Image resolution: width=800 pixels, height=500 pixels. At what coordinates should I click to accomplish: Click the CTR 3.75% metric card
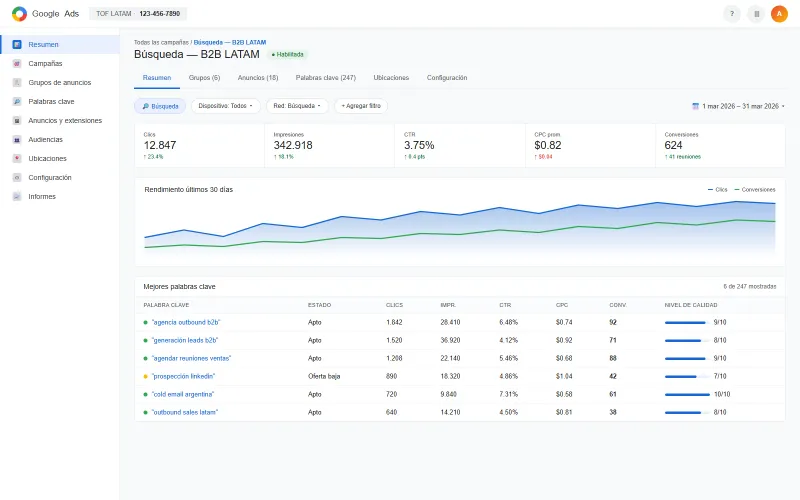click(x=460, y=145)
